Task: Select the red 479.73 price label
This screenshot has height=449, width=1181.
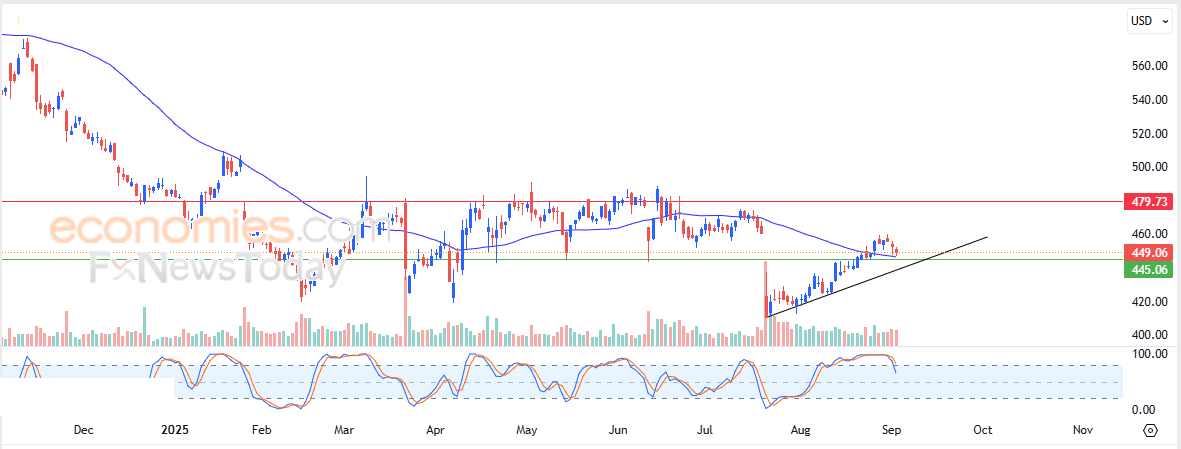Action: (x=1149, y=202)
